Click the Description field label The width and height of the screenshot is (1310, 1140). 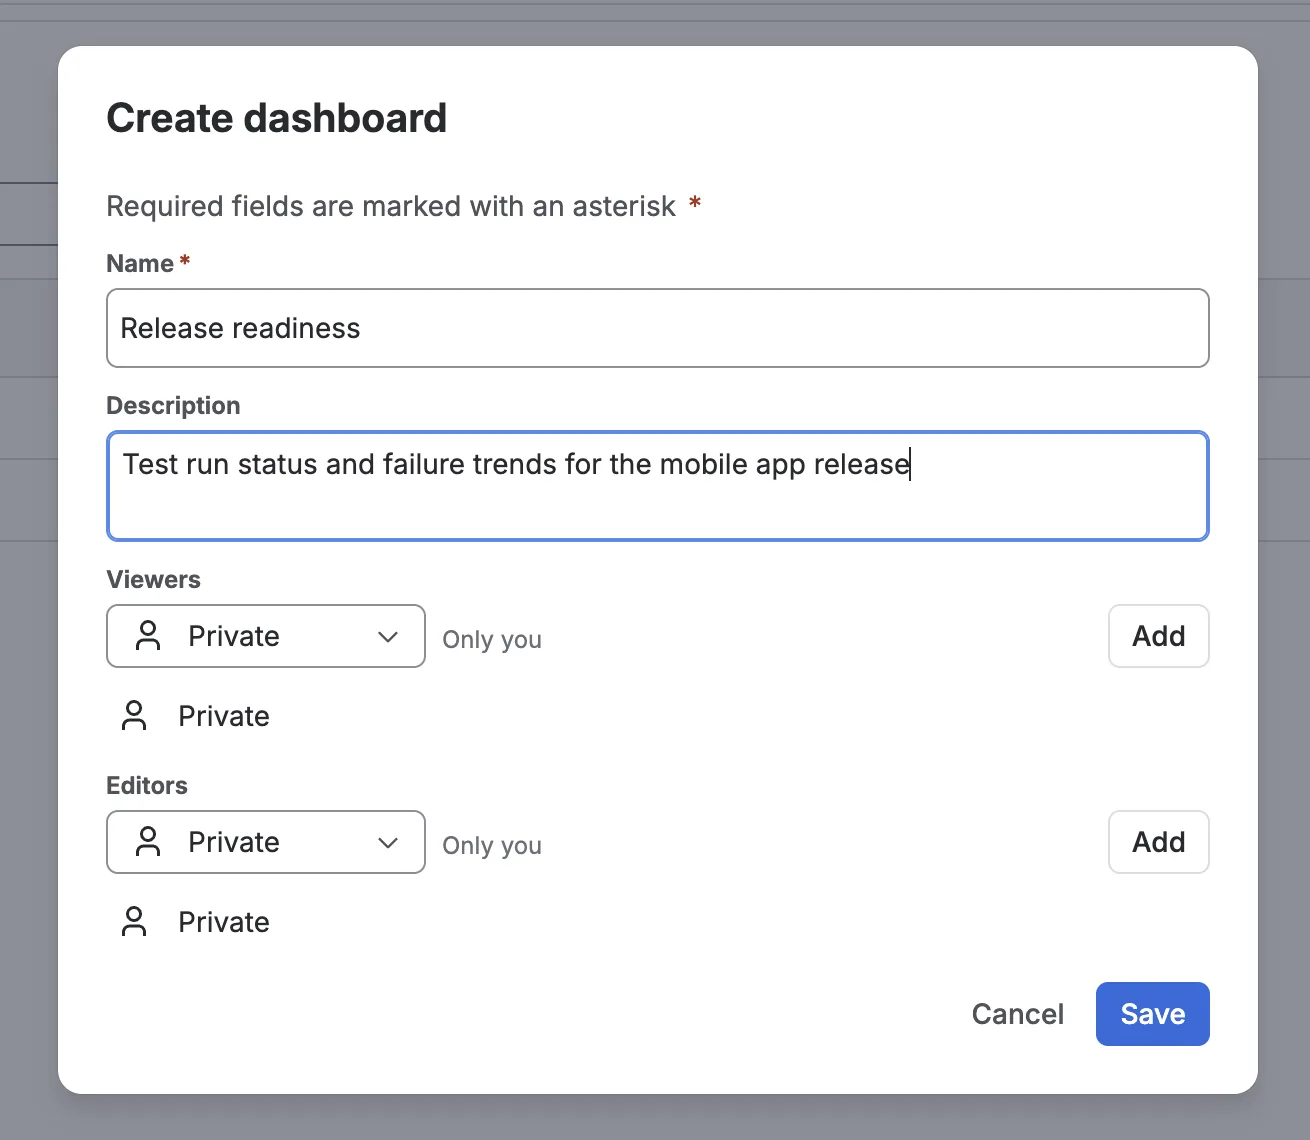[173, 405]
